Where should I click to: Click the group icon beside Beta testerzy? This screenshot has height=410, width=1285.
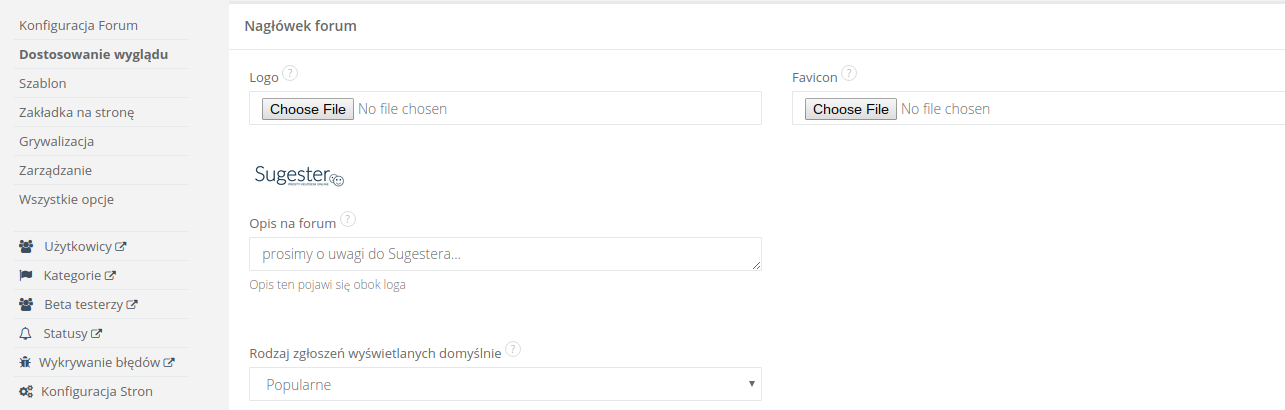(x=27, y=304)
